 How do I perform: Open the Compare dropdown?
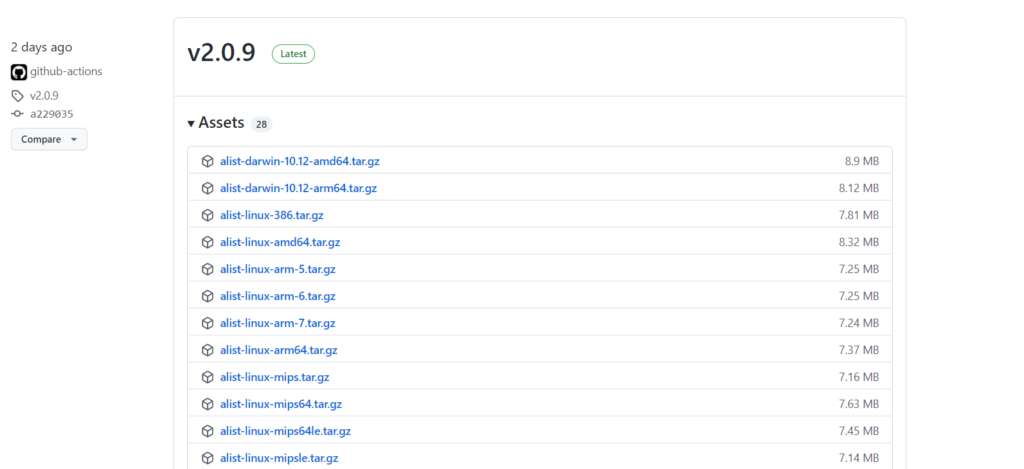click(x=48, y=139)
